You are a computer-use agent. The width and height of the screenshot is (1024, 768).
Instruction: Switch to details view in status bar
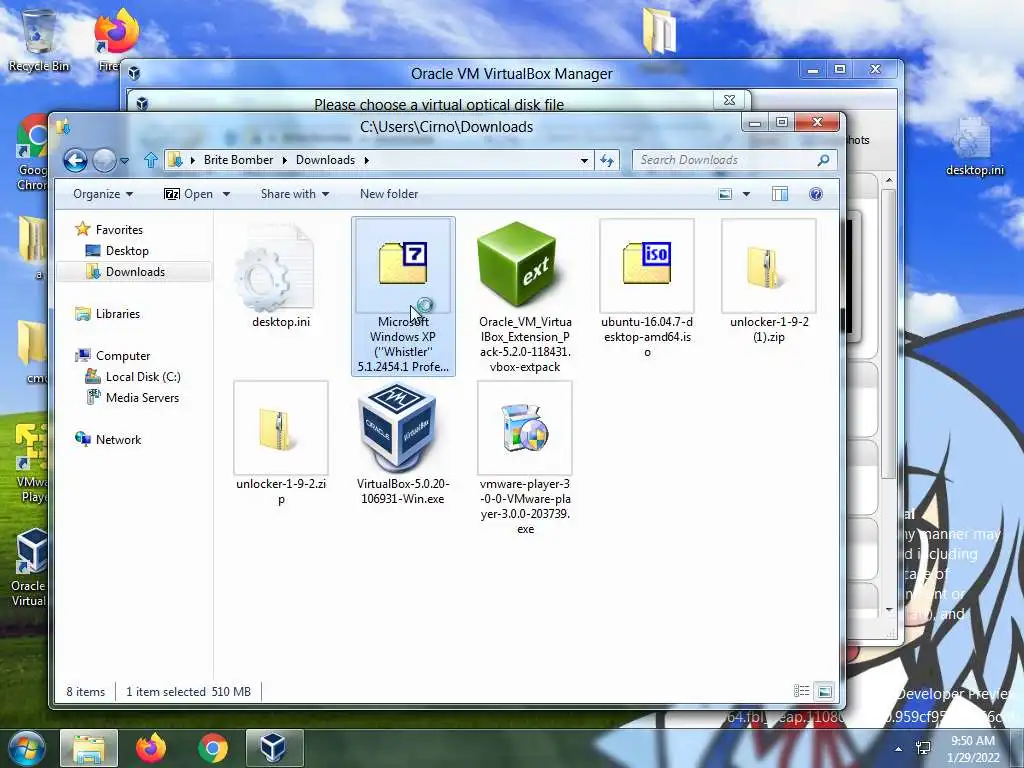[801, 691]
